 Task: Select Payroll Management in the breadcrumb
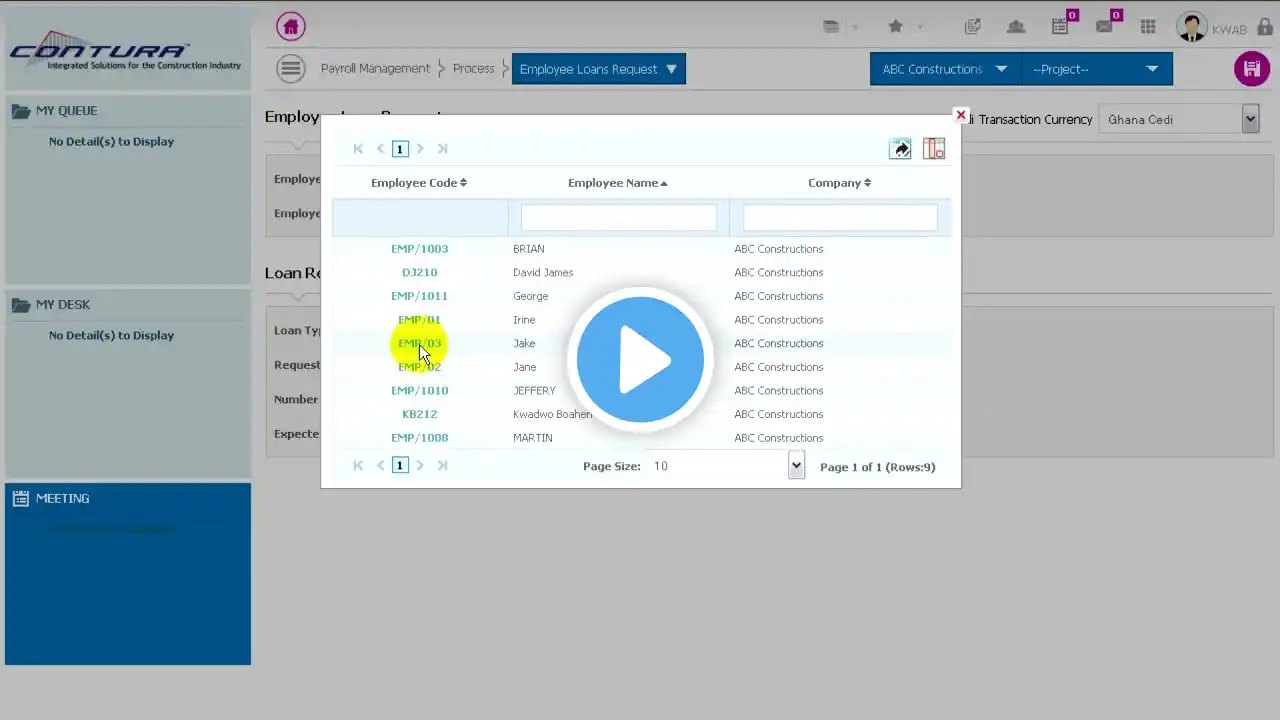pyautogui.click(x=375, y=69)
